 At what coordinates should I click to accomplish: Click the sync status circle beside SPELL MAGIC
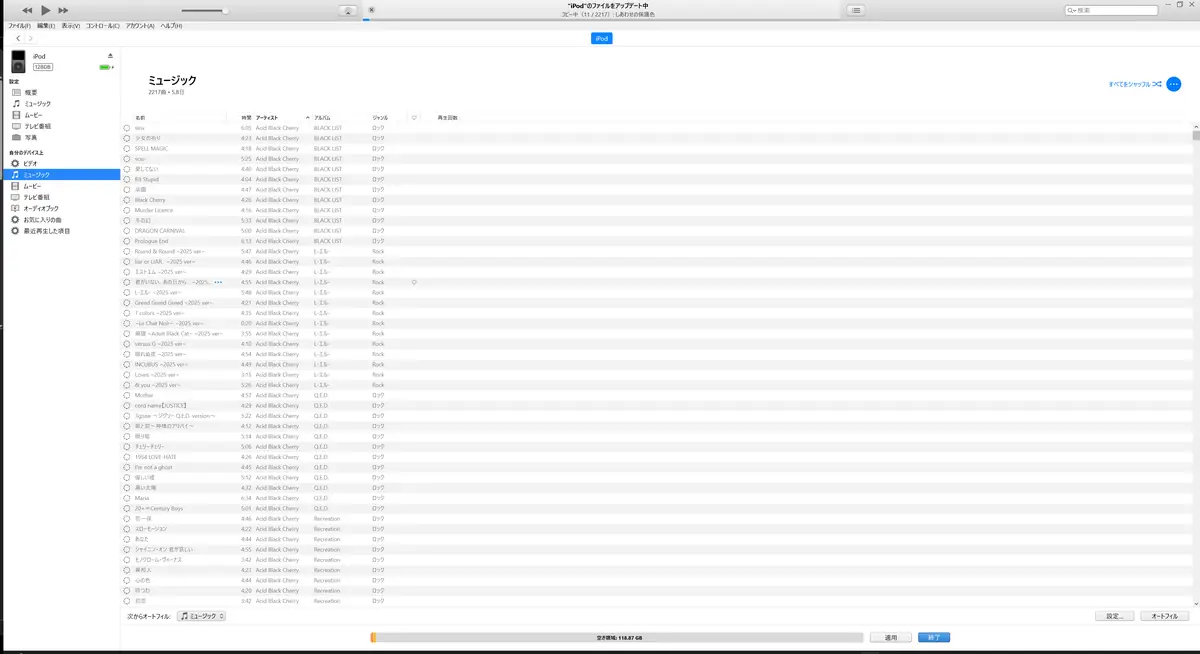coord(127,149)
